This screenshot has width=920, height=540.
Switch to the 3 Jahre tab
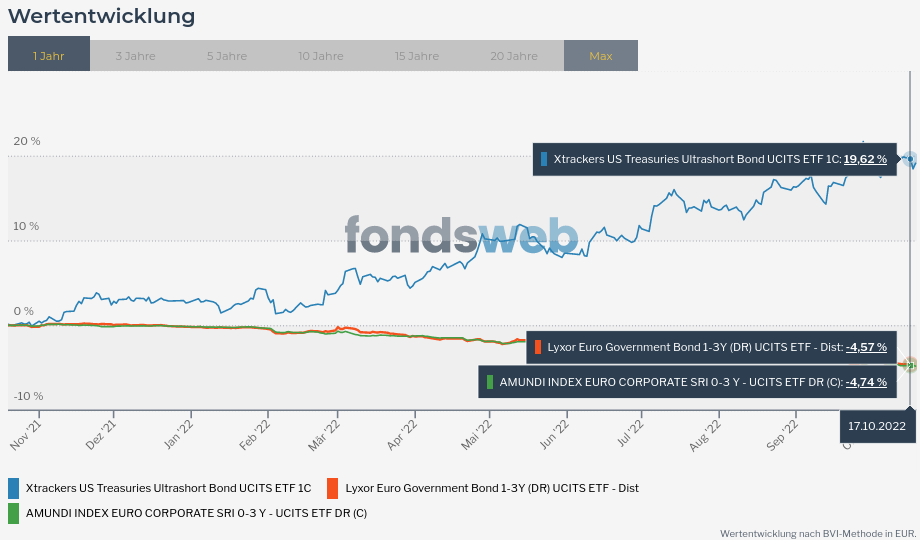(135, 56)
